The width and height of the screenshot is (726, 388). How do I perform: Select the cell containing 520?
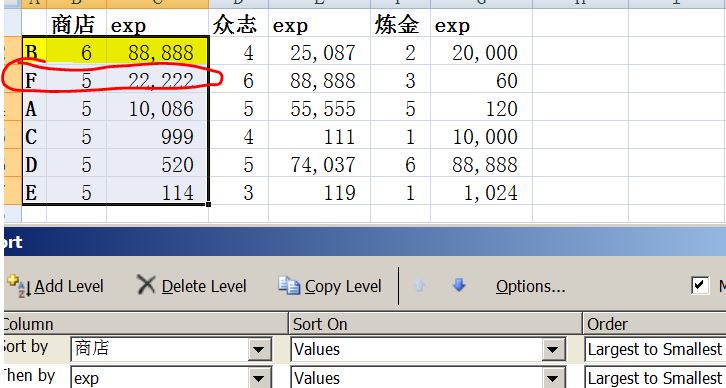(x=157, y=163)
